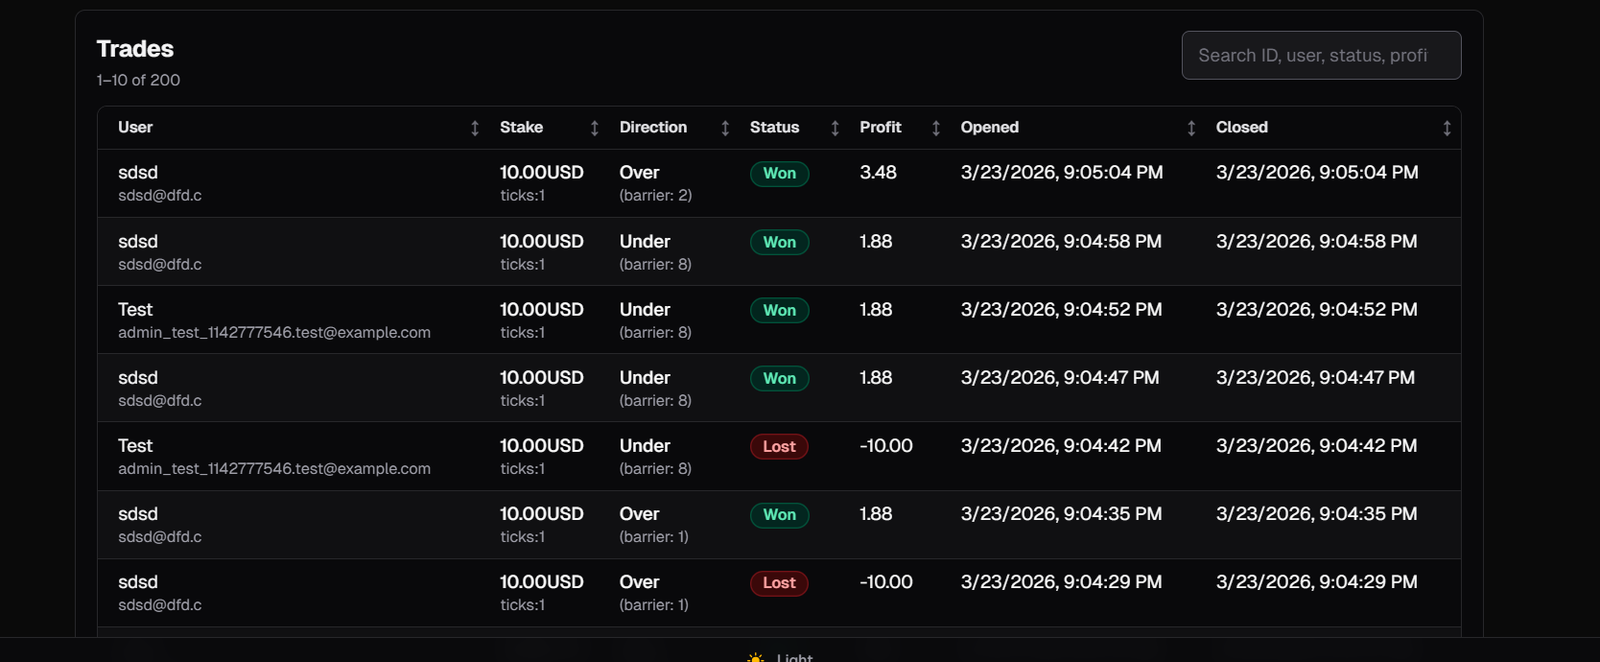Sort table by User column icon

[475, 128]
